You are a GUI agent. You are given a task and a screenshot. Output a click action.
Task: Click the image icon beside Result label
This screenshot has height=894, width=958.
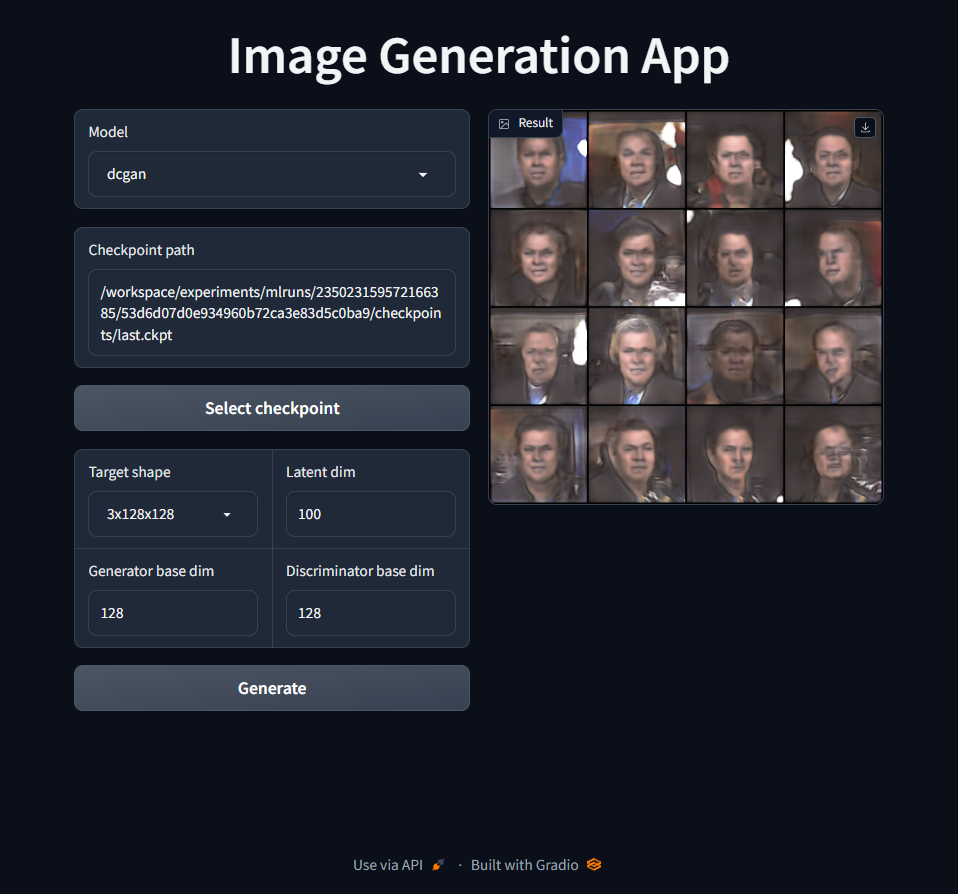[504, 124]
